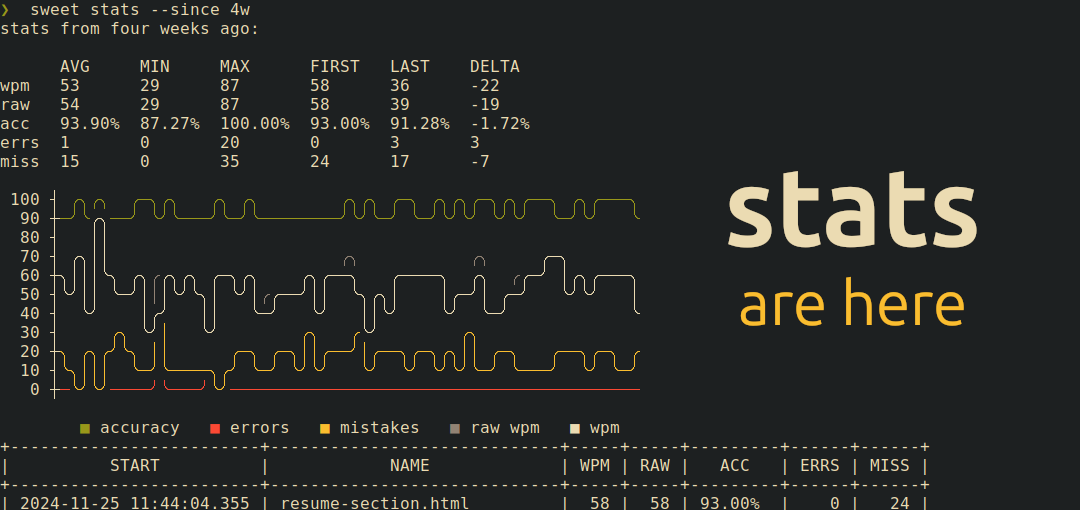Select the AVG column header in summary
This screenshot has width=1080, height=510.
75,67
